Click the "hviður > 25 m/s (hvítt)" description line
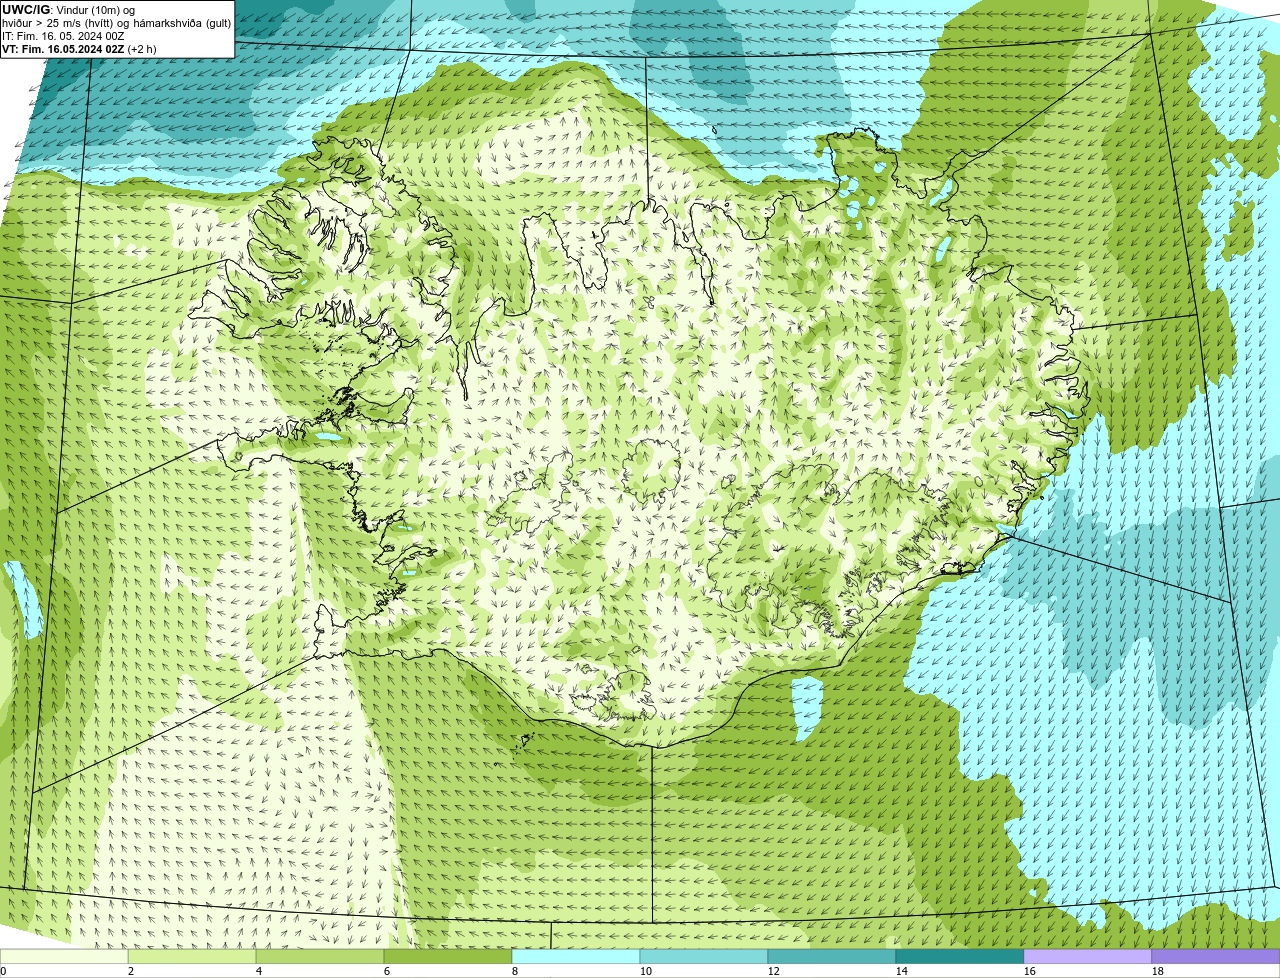The image size is (1280, 978). click(116, 23)
